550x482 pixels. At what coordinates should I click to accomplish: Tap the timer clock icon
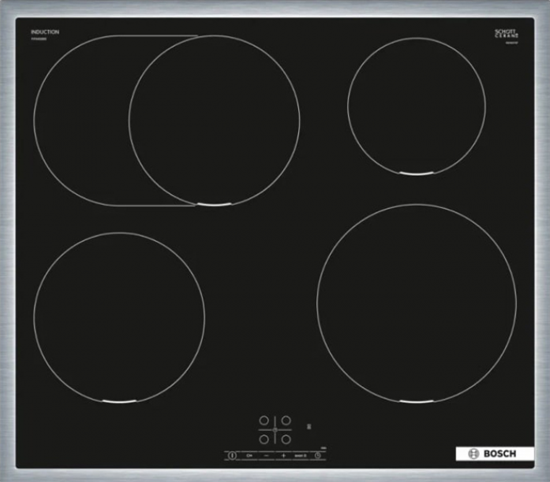click(x=317, y=455)
